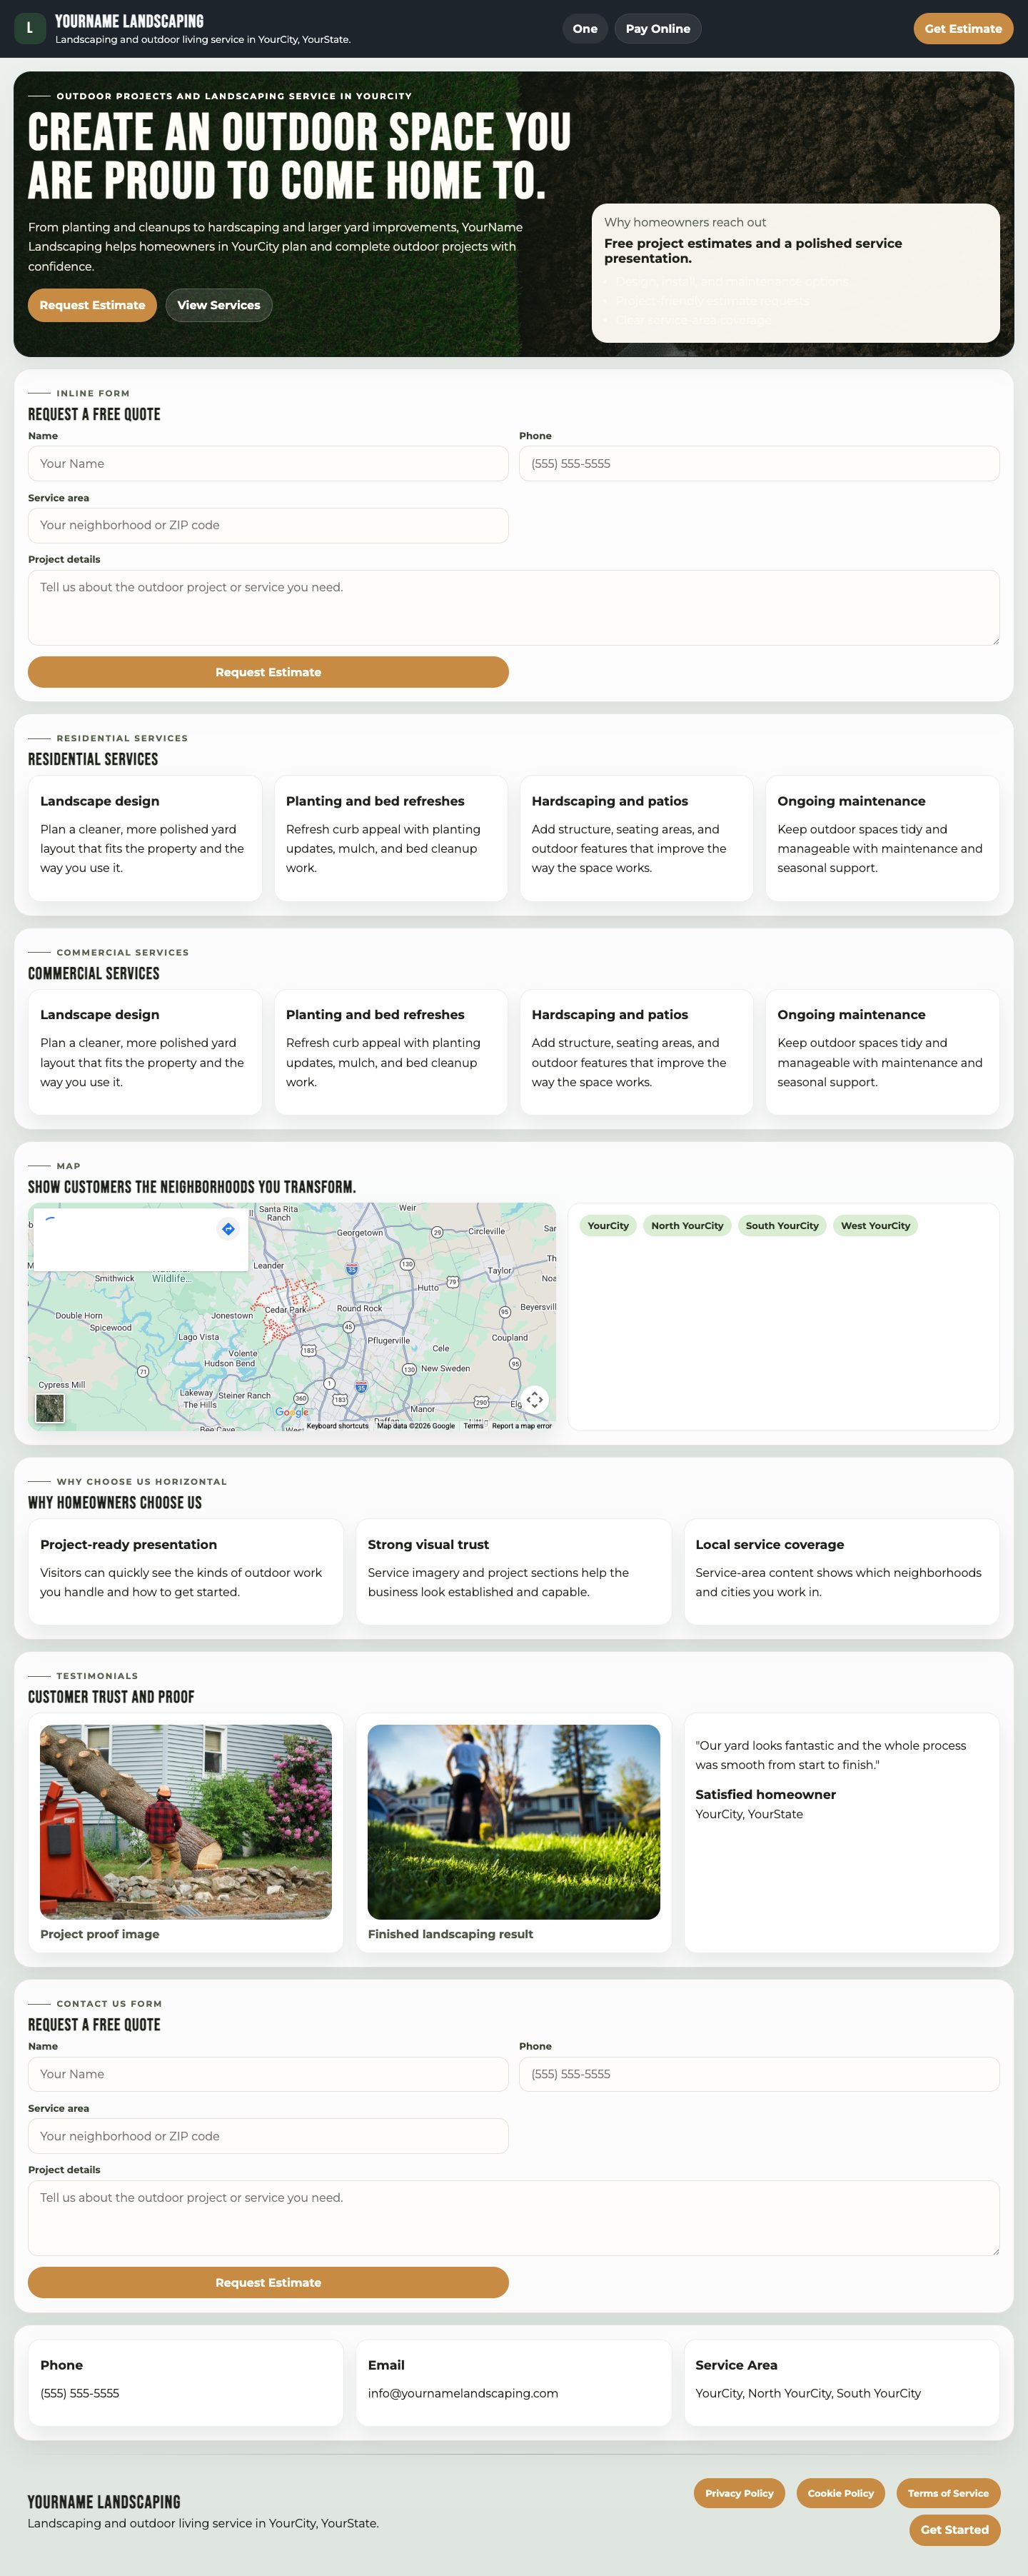Viewport: 1028px width, 2576px height.
Task: Click YourName Landscaping heading in footer
Action: click(104, 2502)
